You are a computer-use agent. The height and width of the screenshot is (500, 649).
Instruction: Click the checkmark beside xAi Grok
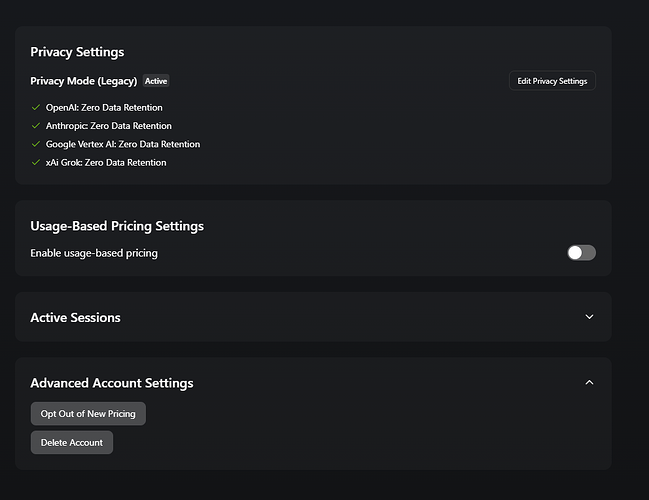(x=36, y=162)
